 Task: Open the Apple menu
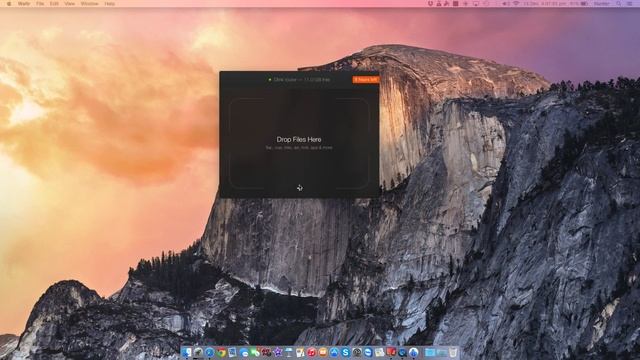pyautogui.click(x=9, y=4)
